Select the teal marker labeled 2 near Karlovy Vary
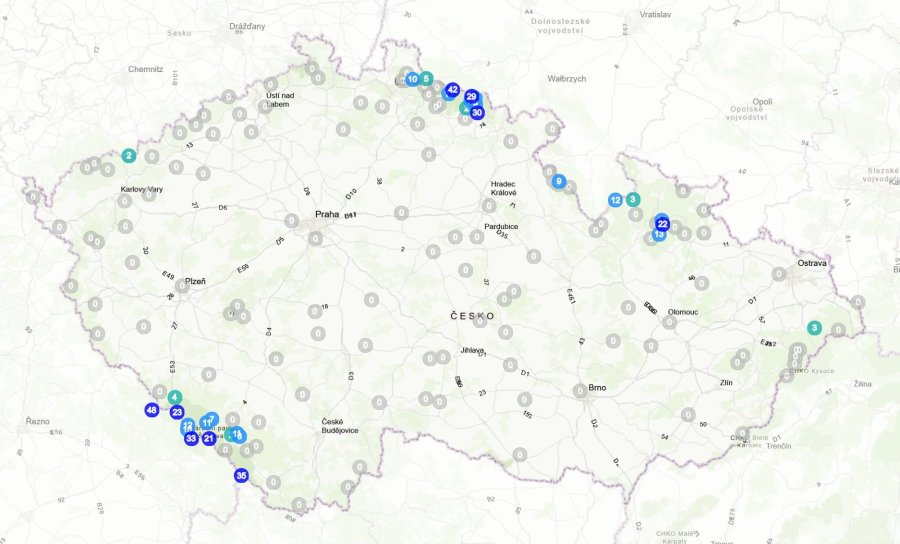This screenshot has width=900, height=544. 129,155
